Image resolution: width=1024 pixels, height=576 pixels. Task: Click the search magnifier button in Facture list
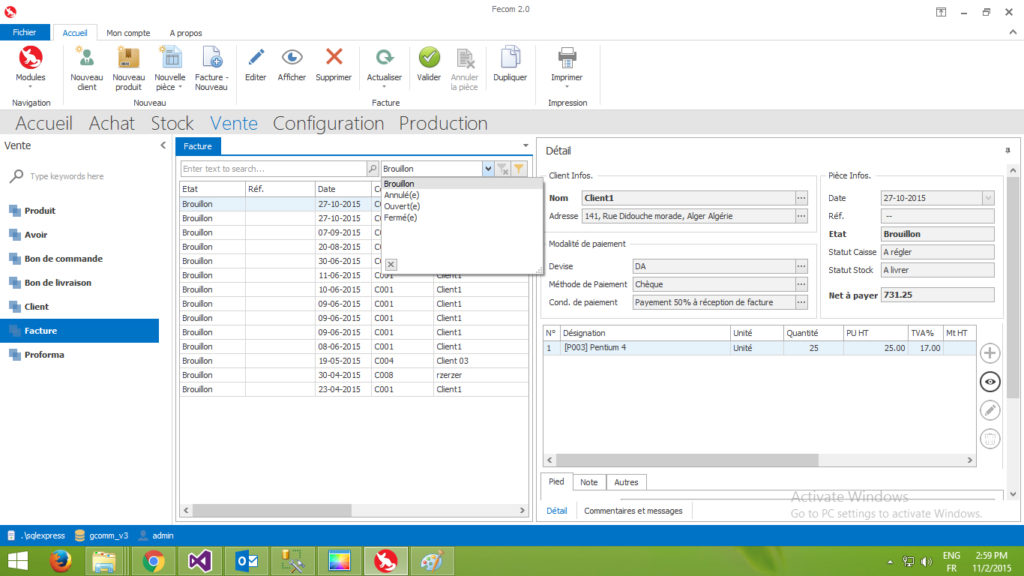pos(372,168)
